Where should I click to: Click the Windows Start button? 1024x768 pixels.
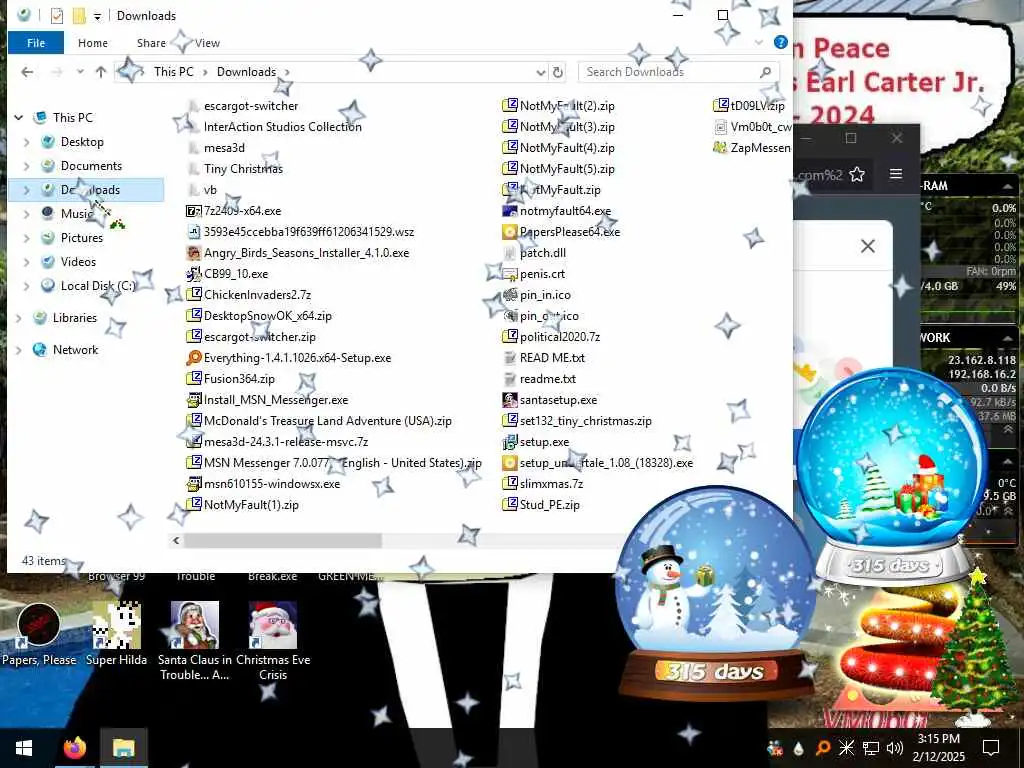[24, 748]
